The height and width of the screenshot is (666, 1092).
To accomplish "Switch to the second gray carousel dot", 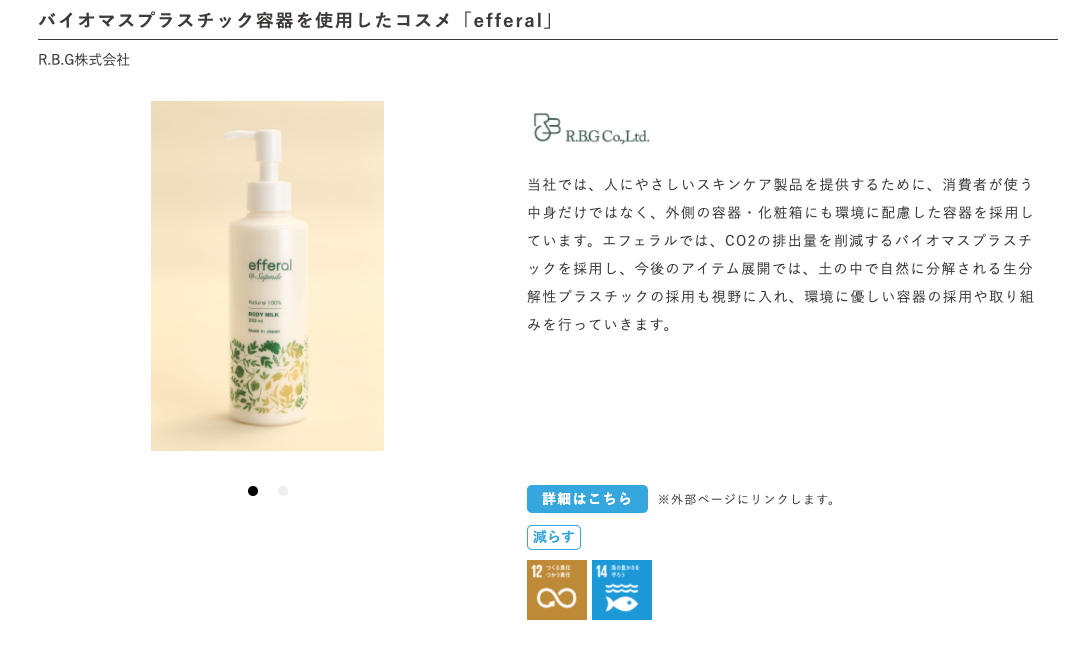I will coord(283,491).
